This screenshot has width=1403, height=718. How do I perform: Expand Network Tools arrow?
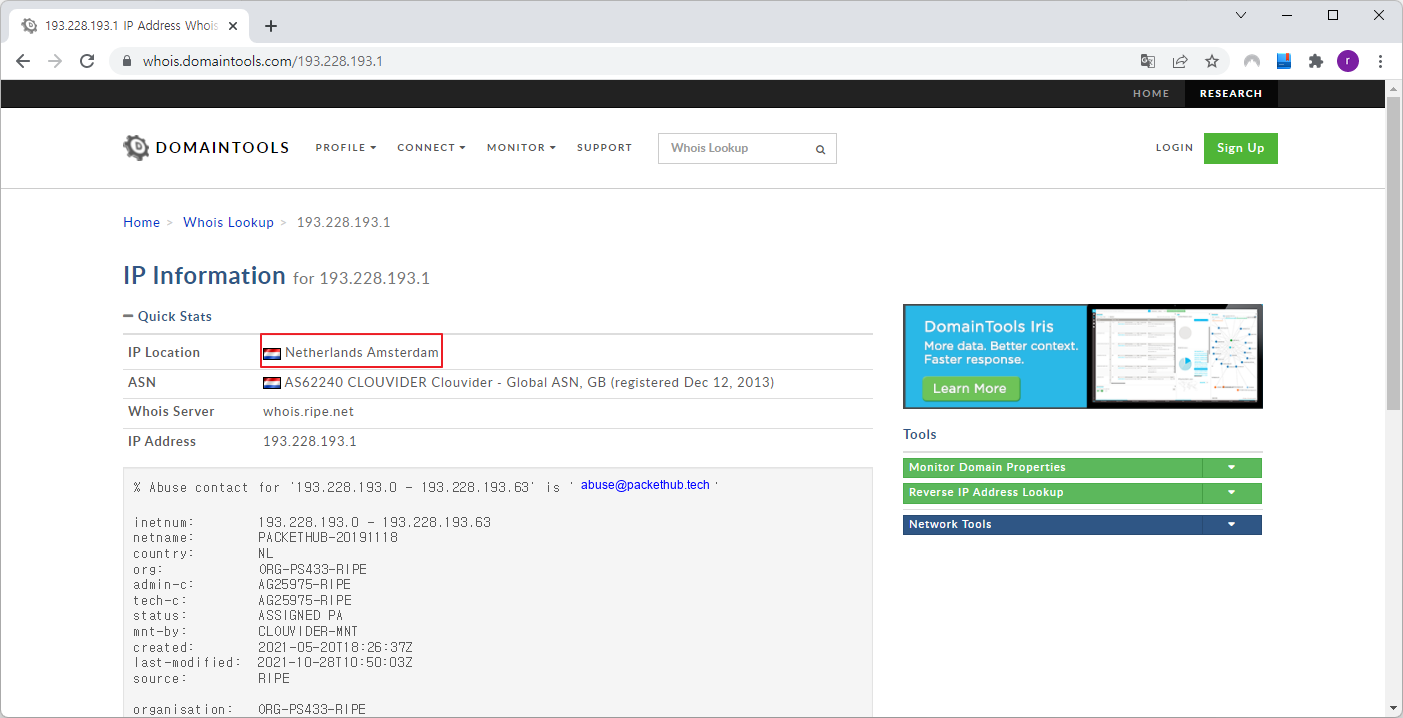(x=1232, y=525)
